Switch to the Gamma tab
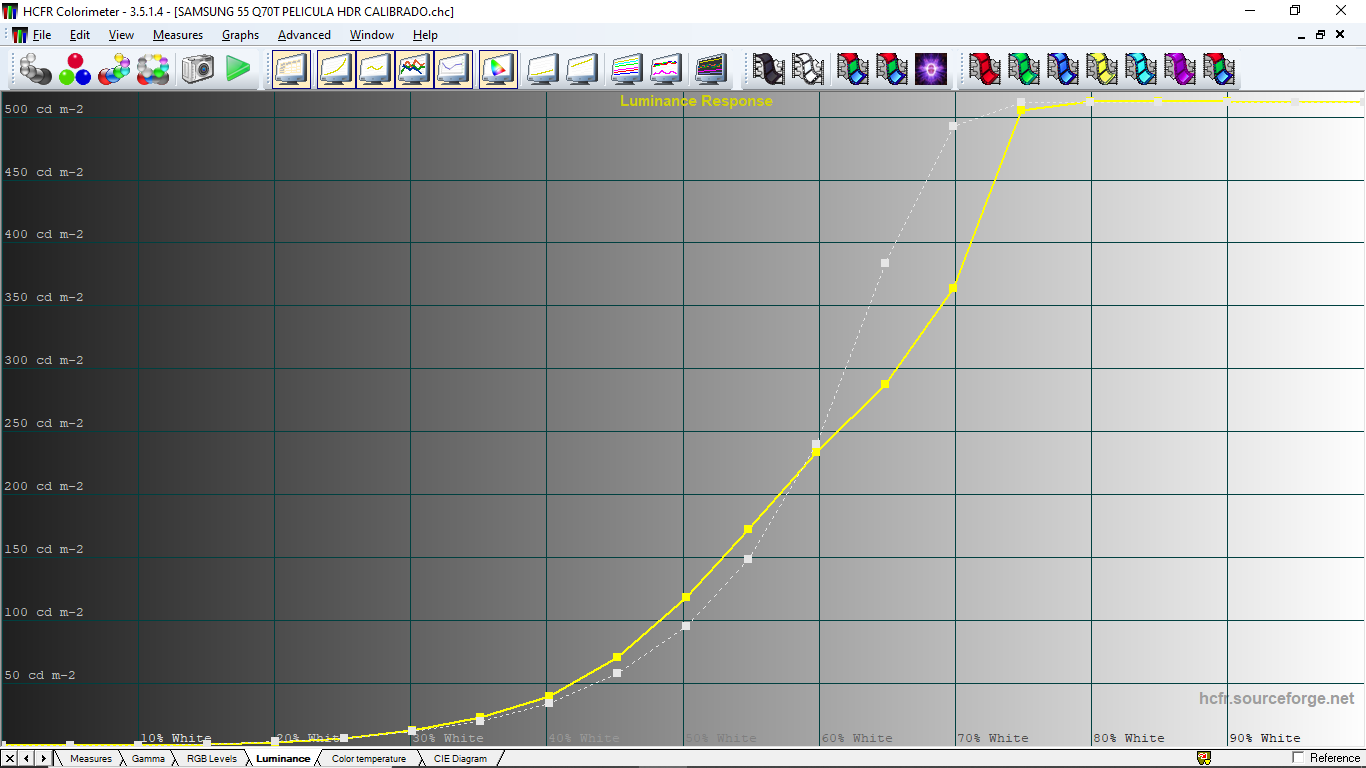 click(148, 759)
